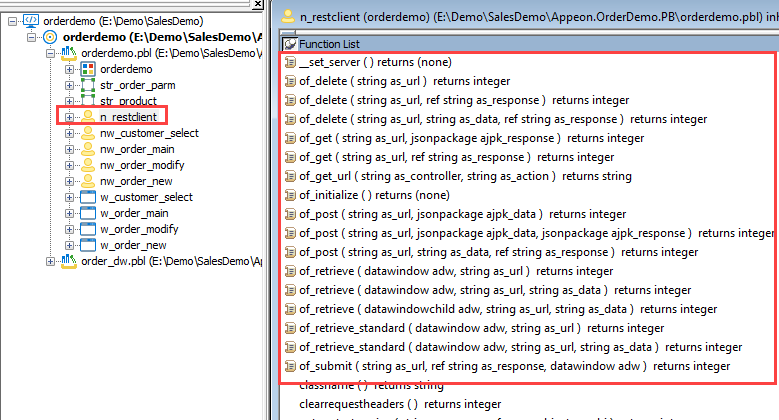Click the w_customer_select window icon

[88, 197]
